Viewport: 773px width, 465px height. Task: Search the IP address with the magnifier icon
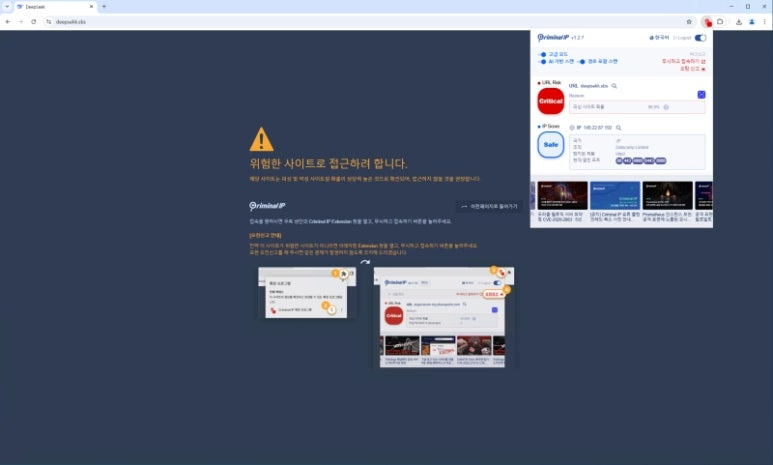tap(618, 128)
